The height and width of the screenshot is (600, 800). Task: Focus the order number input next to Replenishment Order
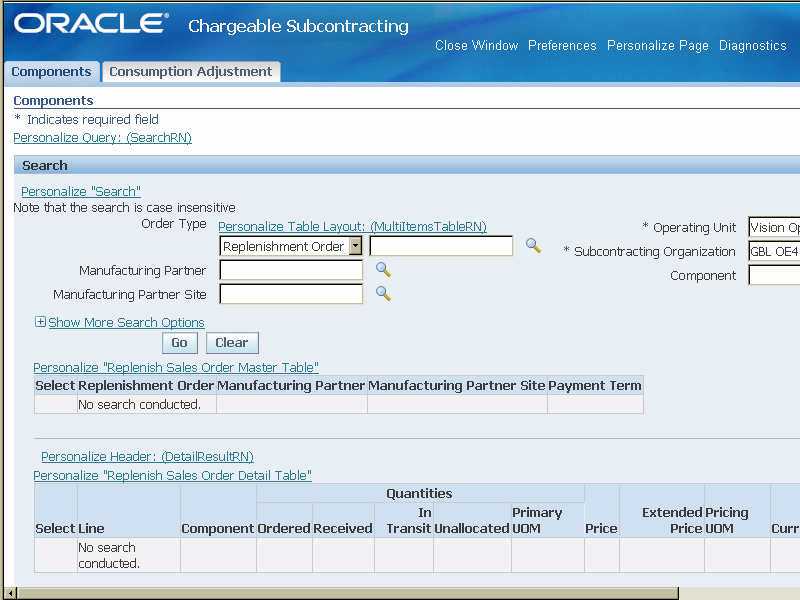pos(441,246)
